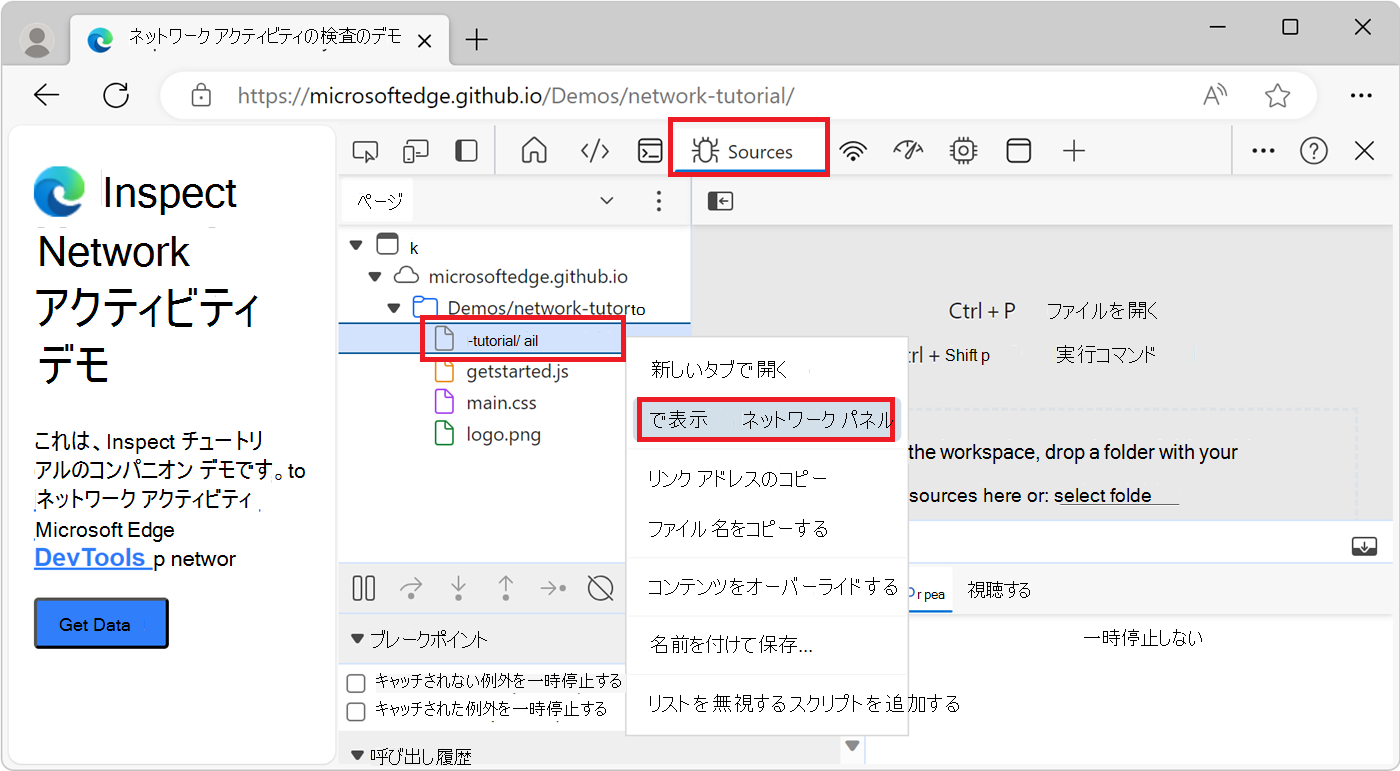Enable キャッチされない例外を一時停止する checkbox
The image size is (1400, 771).
click(x=355, y=681)
